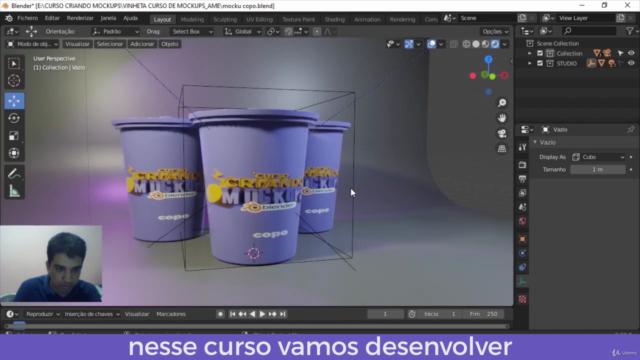640x360 pixels.
Task: Select the Measure tool
Action: point(14,191)
